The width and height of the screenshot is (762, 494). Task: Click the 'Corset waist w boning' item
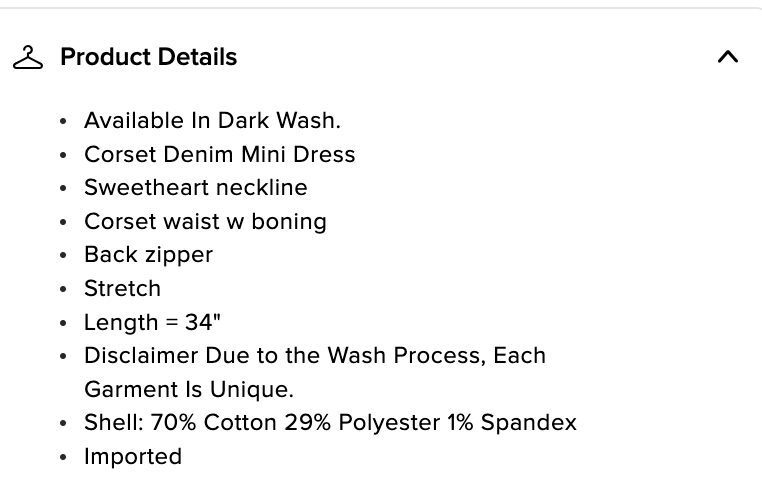205,222
